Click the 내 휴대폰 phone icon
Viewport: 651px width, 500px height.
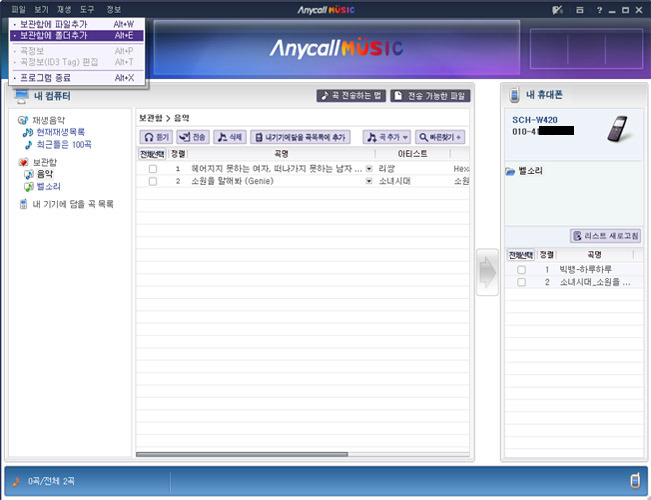[515, 95]
